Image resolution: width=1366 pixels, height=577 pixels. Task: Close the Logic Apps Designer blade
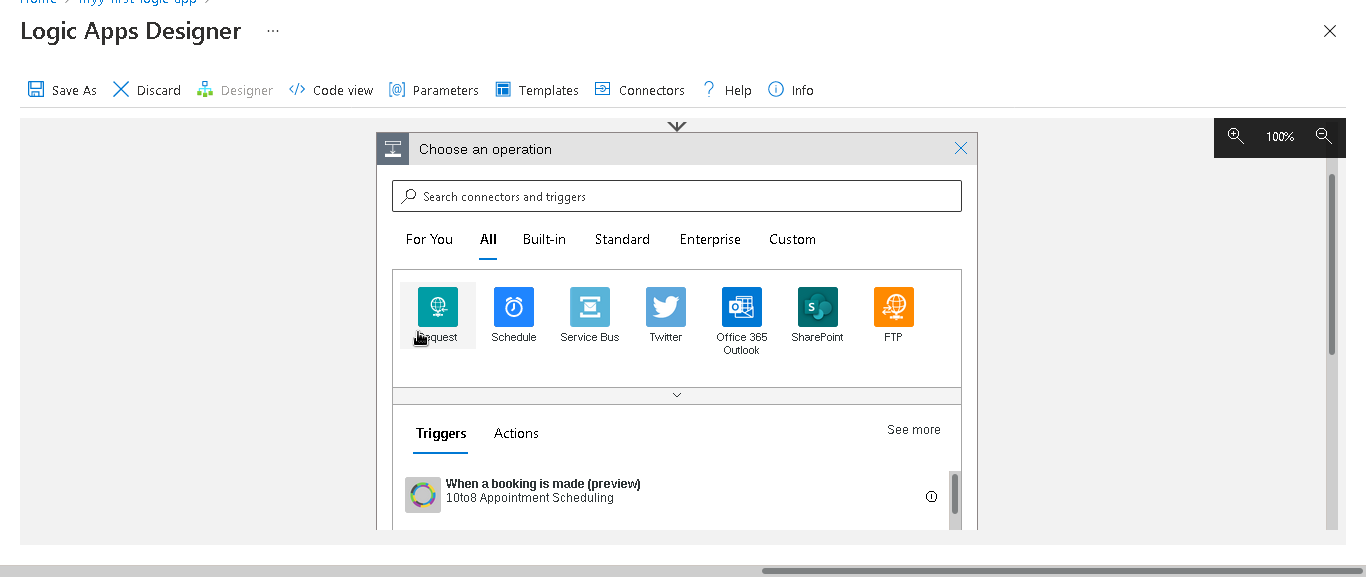coord(1330,31)
